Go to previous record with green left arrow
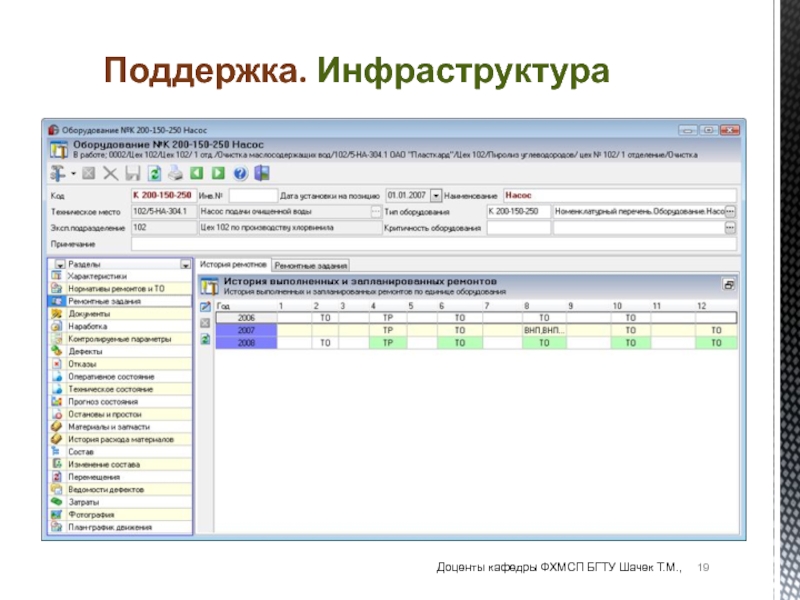 [192, 174]
